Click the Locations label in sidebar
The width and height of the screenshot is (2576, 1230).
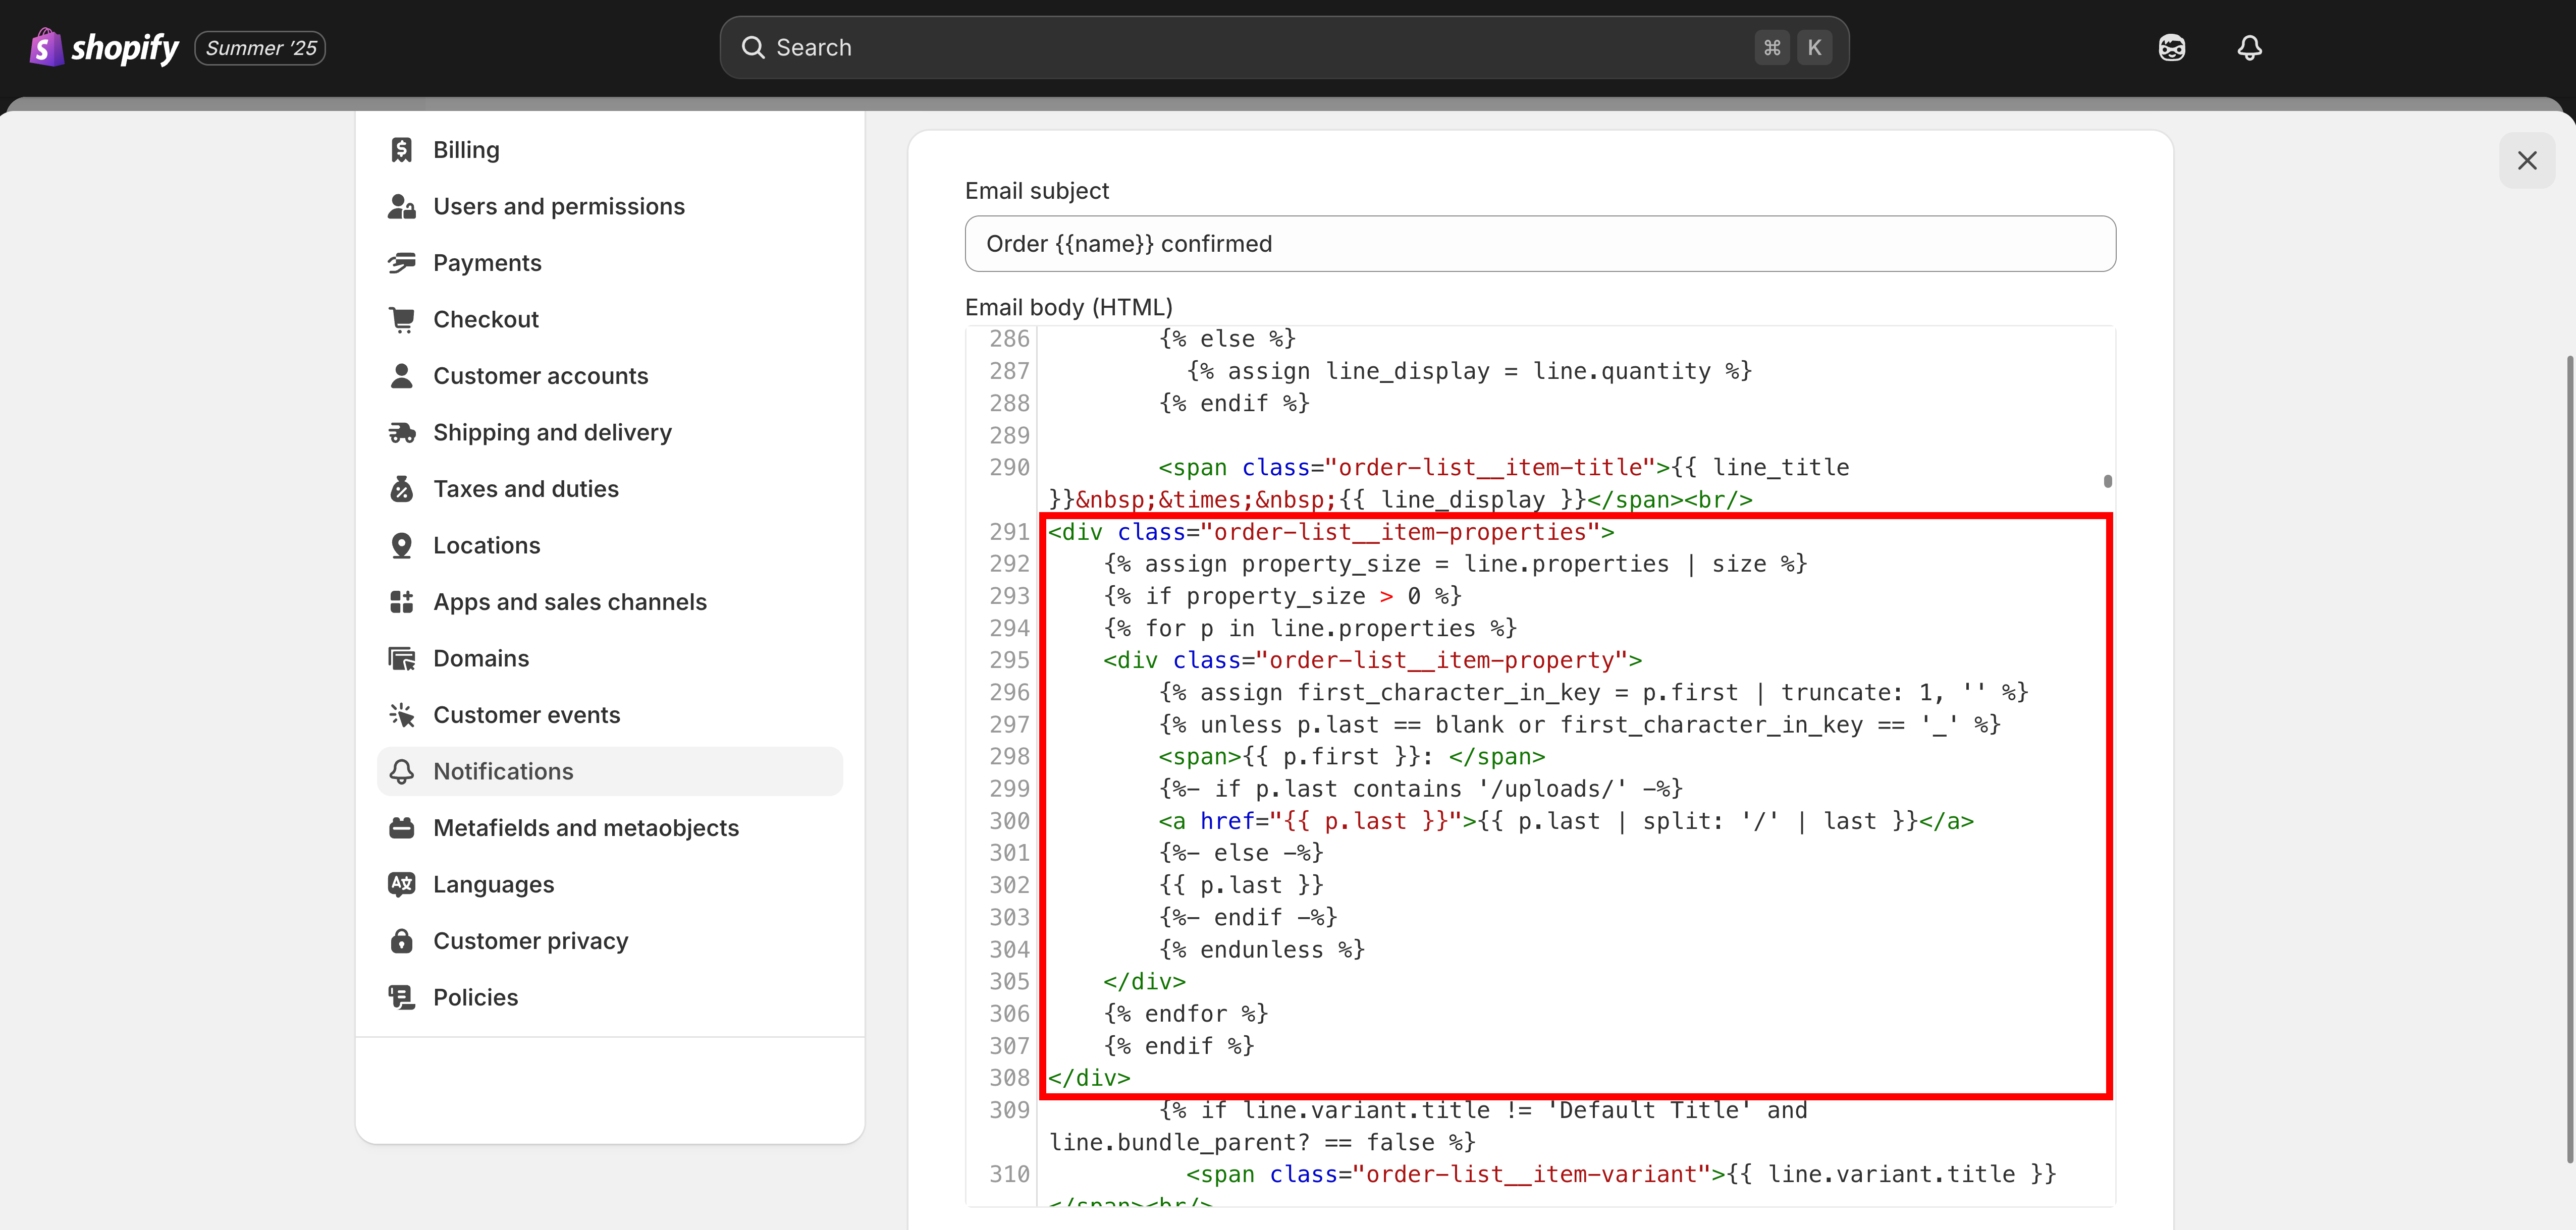(x=486, y=545)
